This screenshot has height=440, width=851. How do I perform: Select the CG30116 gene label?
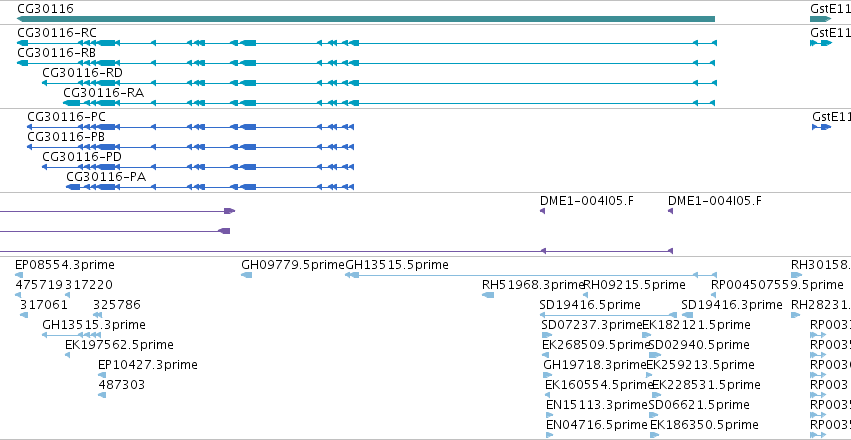46,9
